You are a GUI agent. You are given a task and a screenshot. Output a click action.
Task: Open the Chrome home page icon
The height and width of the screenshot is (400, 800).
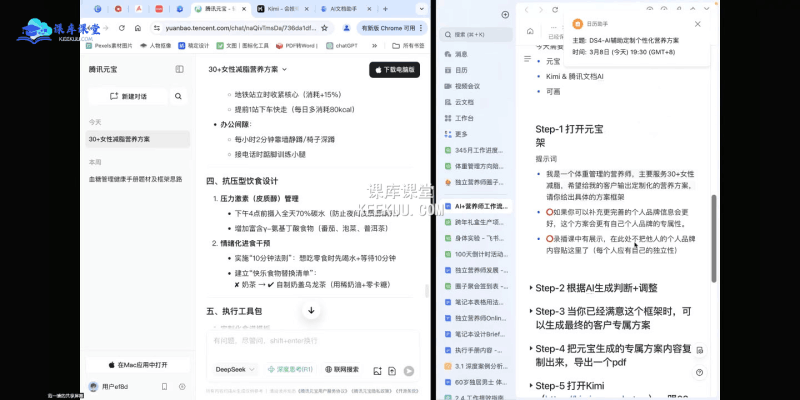(138, 28)
